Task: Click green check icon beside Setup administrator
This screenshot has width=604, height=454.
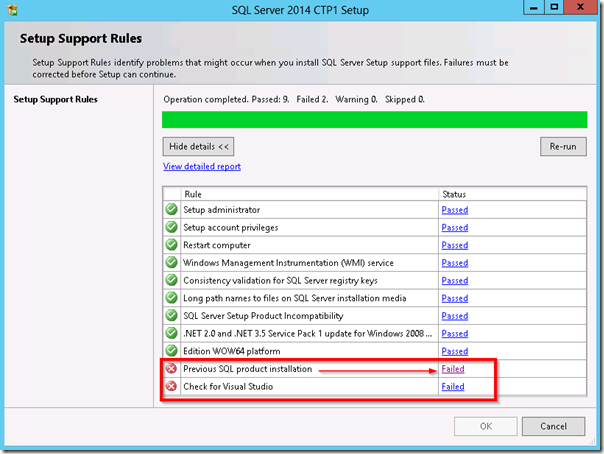Action: 171,209
